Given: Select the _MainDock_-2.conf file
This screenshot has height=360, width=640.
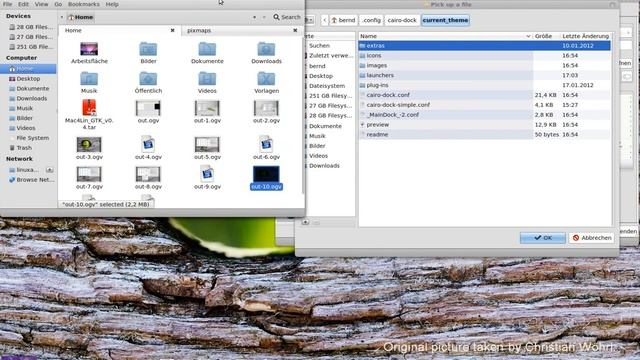Looking at the screenshot, I should click(484, 115).
